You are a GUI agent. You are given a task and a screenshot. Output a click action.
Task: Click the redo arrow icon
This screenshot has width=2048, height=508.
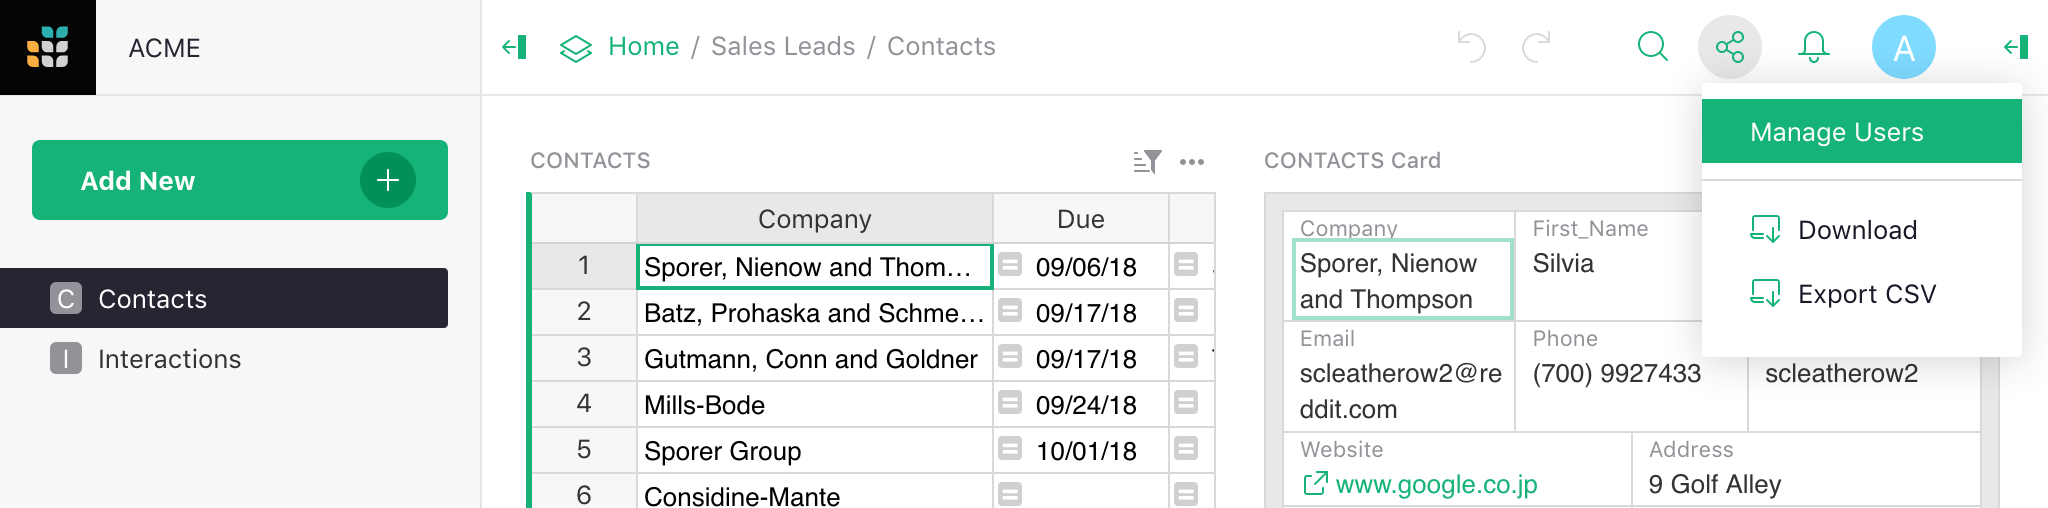(x=1536, y=47)
